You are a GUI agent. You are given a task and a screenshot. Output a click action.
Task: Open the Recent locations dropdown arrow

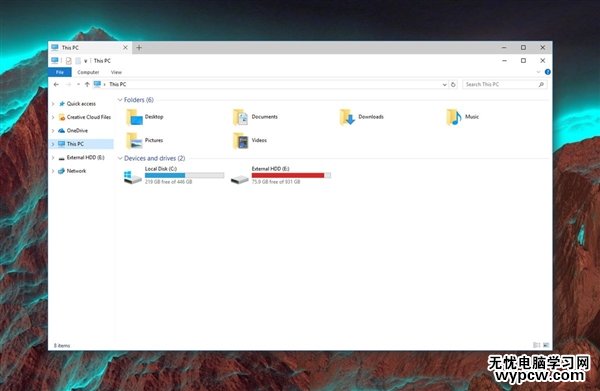point(78,84)
